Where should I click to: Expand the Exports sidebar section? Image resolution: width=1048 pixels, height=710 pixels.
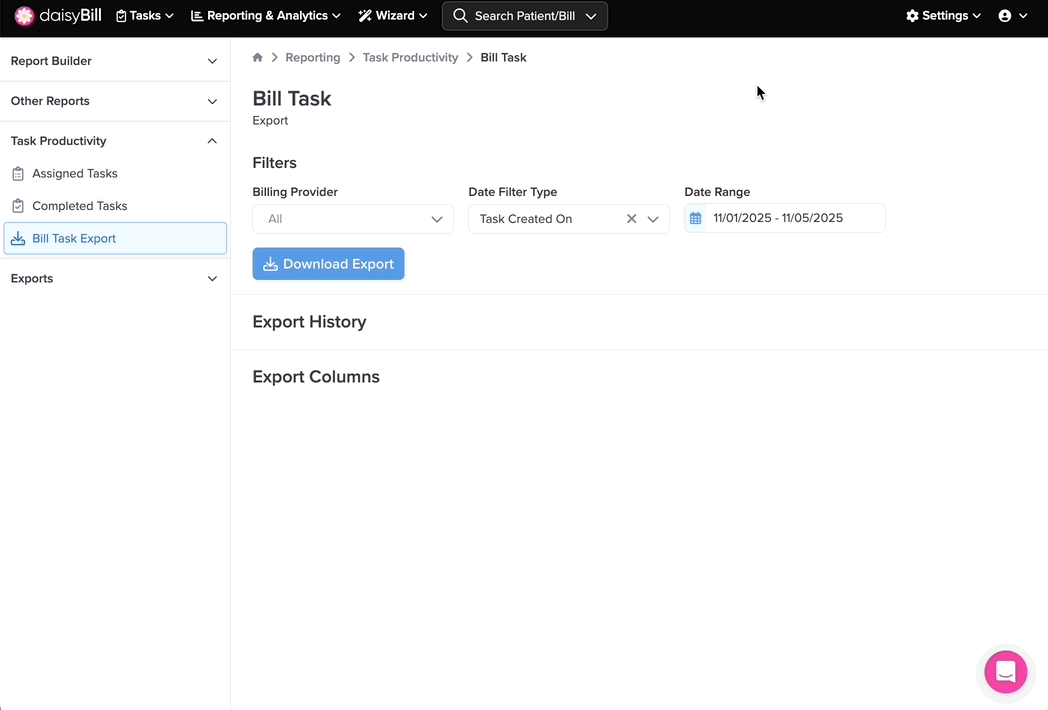(114, 279)
